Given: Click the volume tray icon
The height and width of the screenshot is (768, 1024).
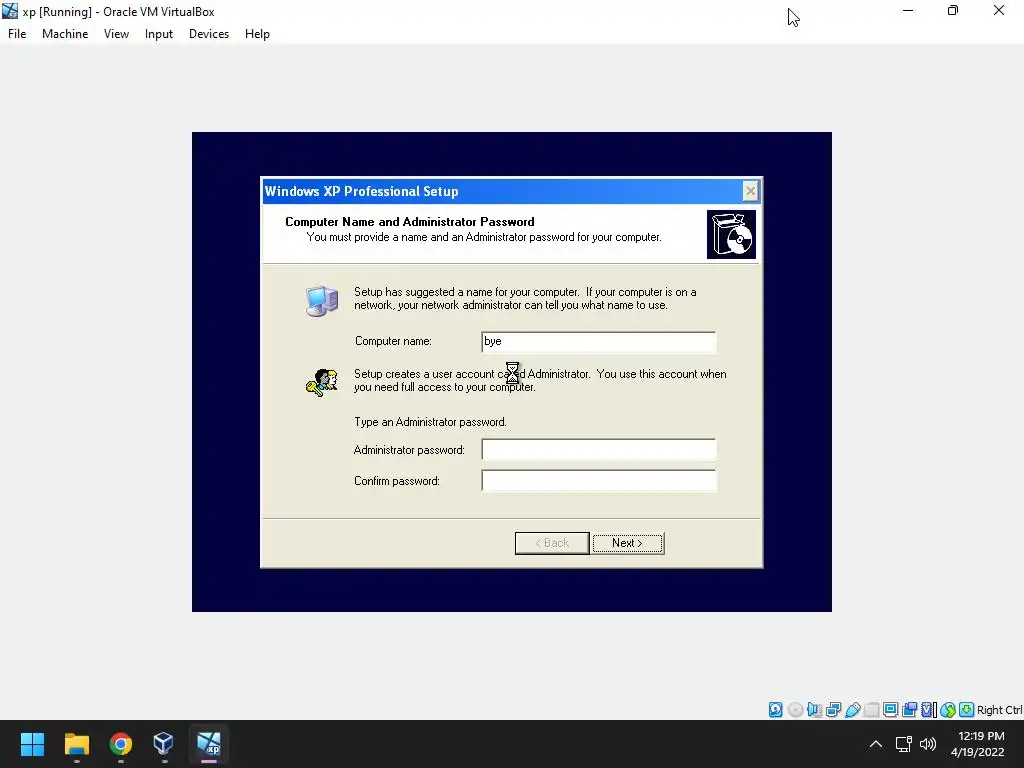Looking at the screenshot, I should (x=928, y=744).
